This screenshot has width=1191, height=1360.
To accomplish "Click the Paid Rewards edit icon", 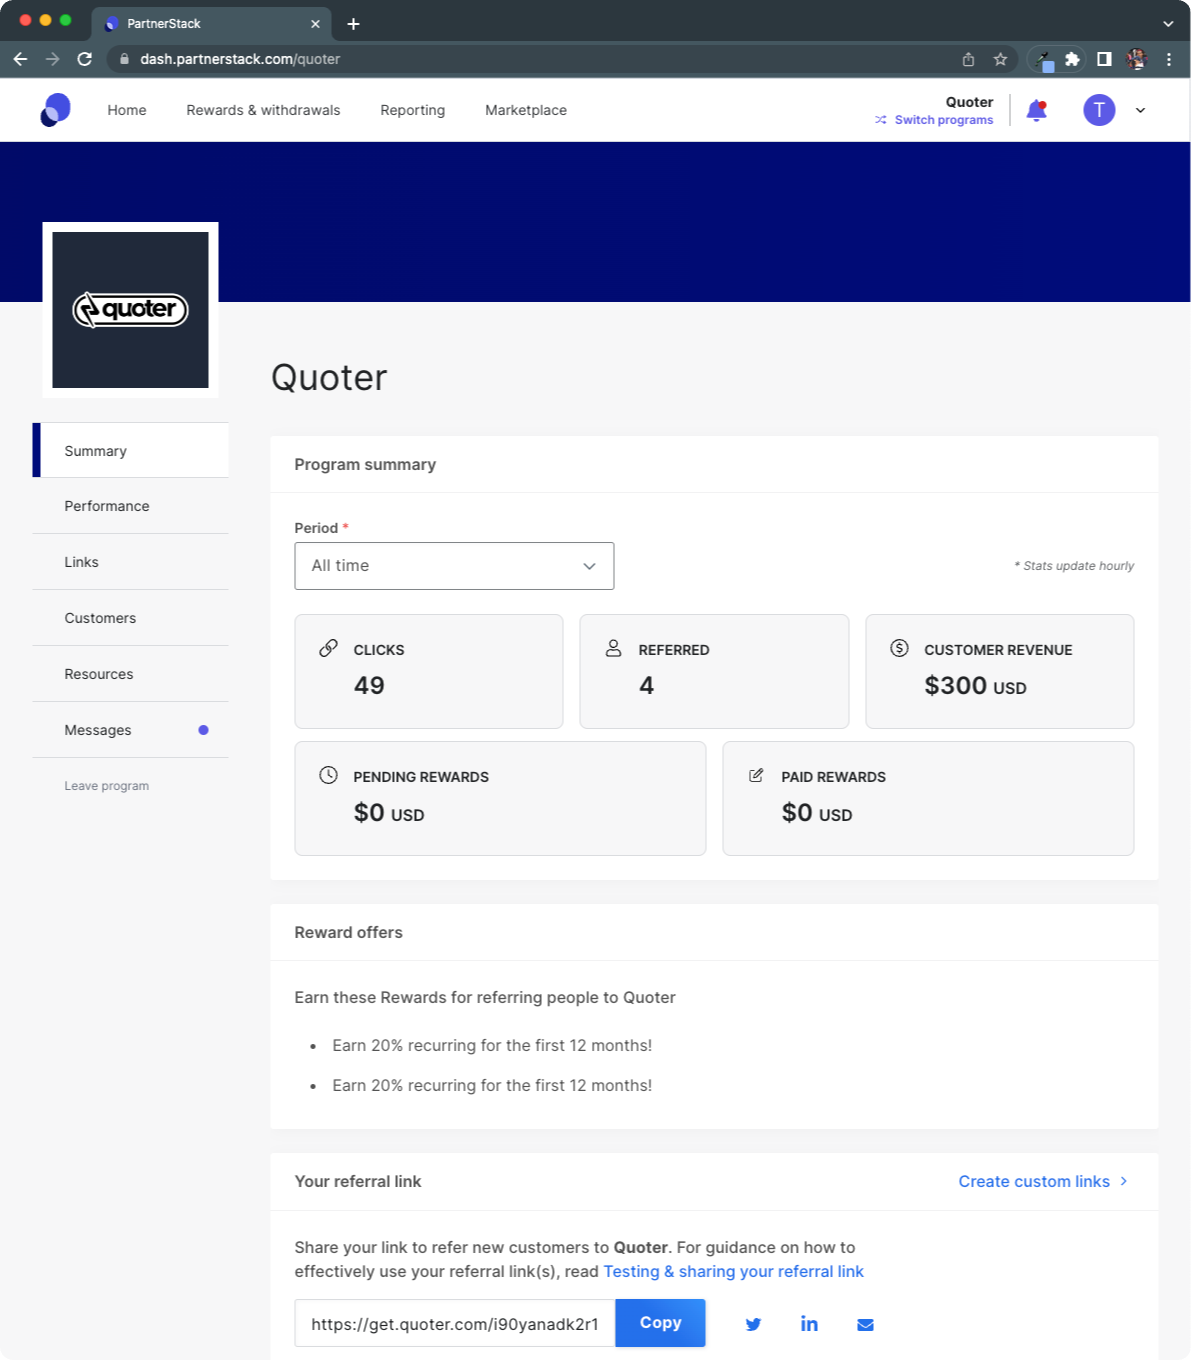I will tap(756, 775).
